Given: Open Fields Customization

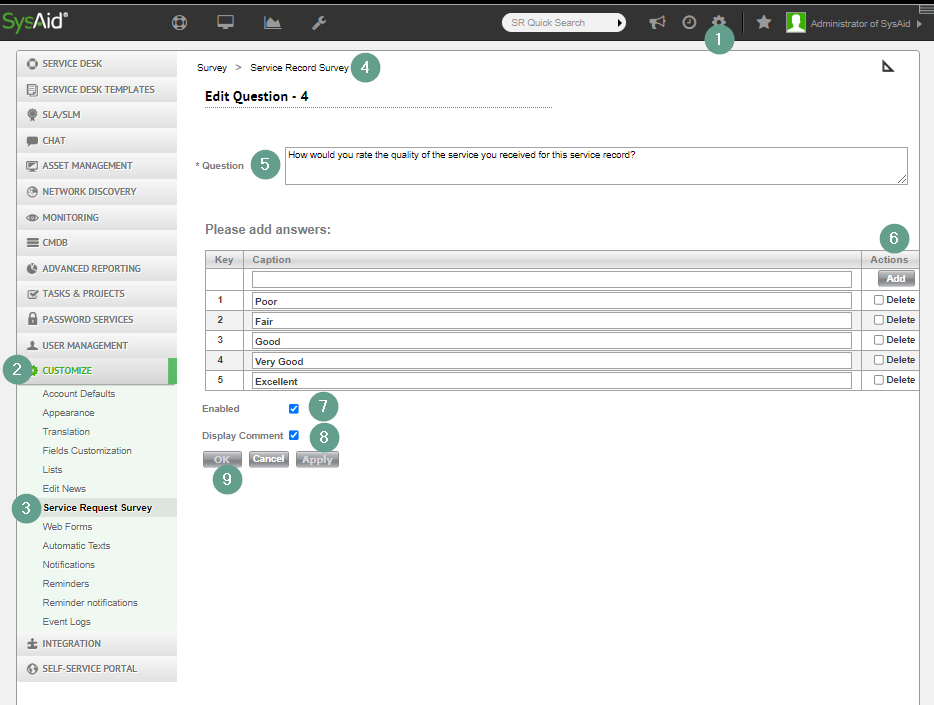Looking at the screenshot, I should tap(87, 451).
